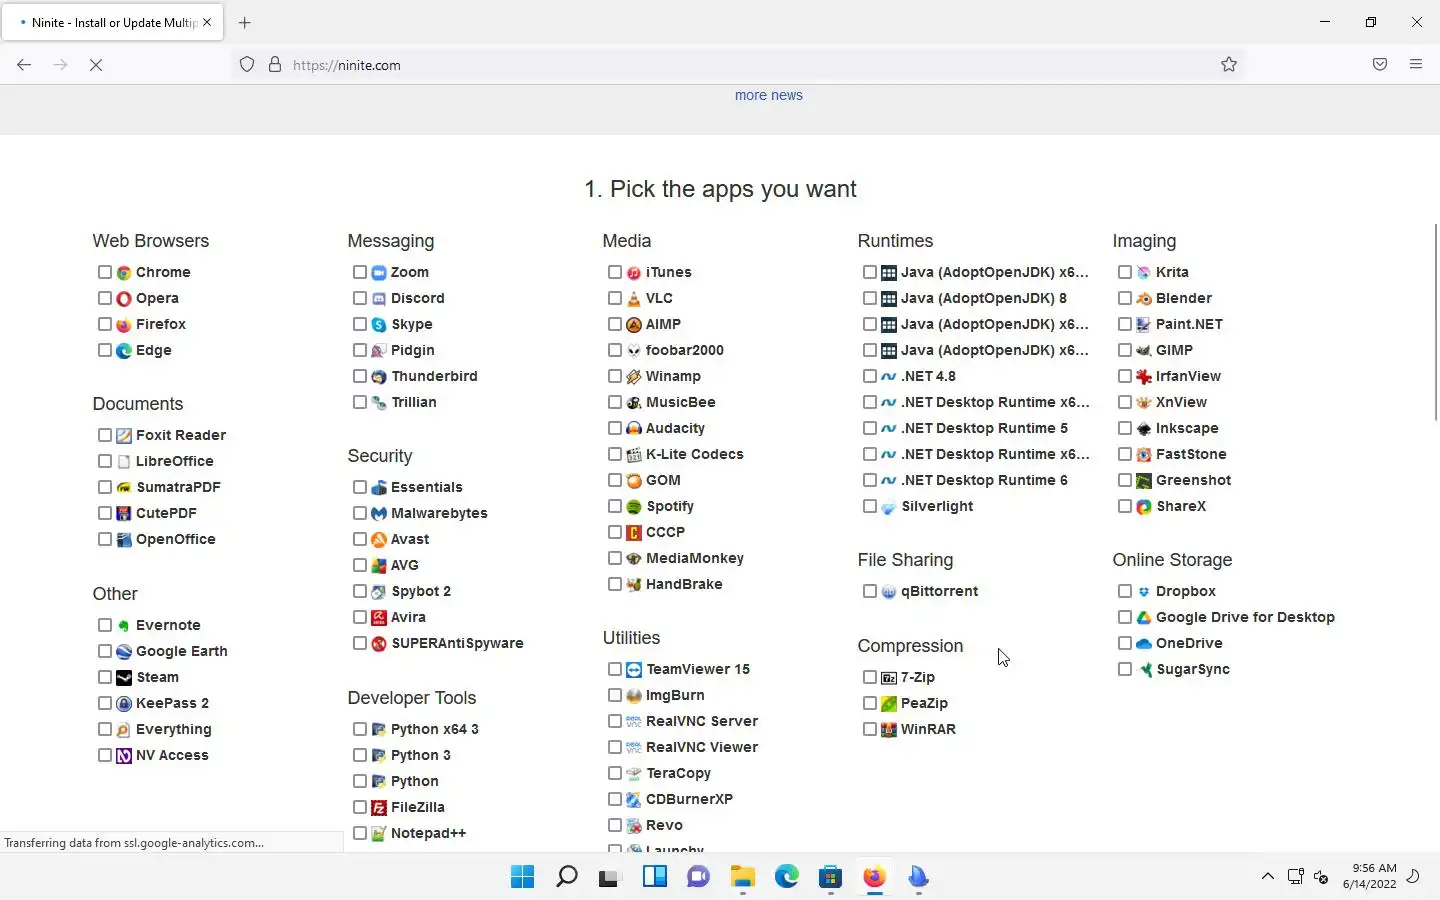Check the Firefox checkbox
The width and height of the screenshot is (1440, 900).
[x=105, y=324]
